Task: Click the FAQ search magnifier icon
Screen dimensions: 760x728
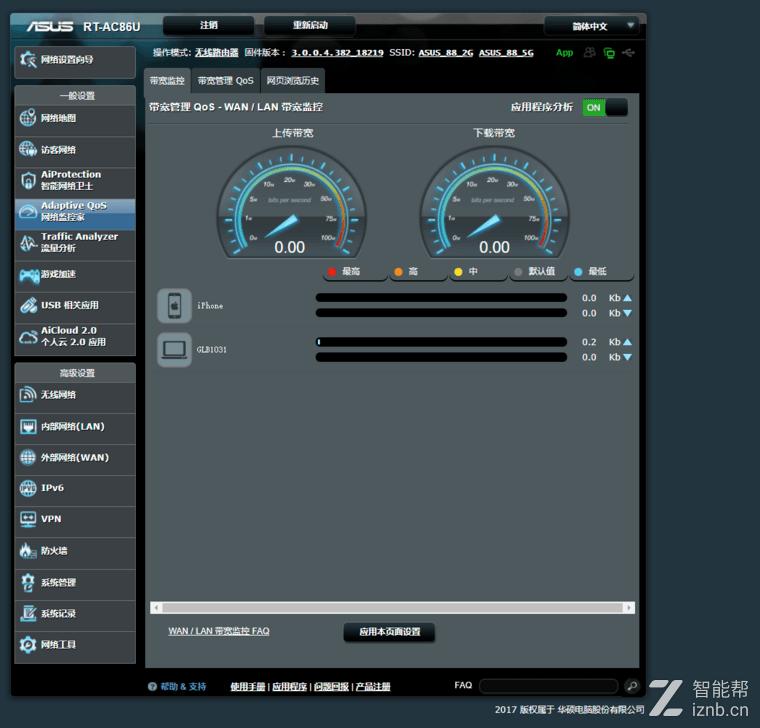Action: point(631,686)
